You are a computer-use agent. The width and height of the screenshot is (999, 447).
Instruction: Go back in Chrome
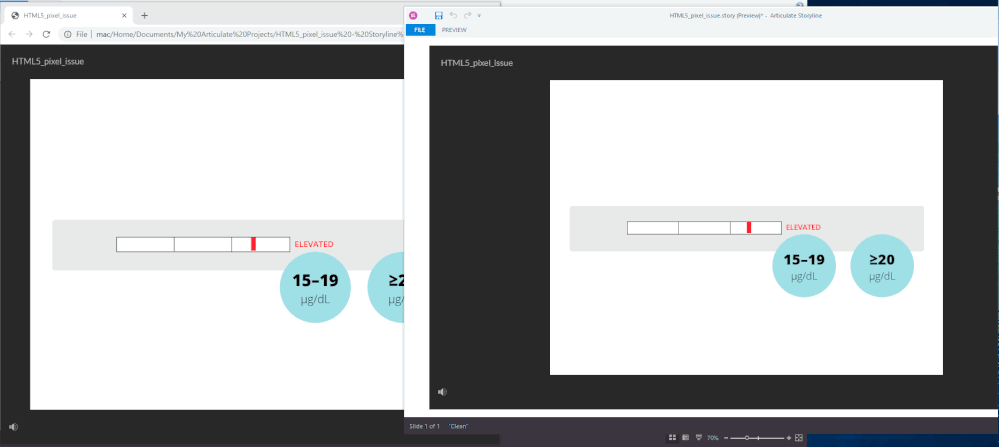pos(12,34)
